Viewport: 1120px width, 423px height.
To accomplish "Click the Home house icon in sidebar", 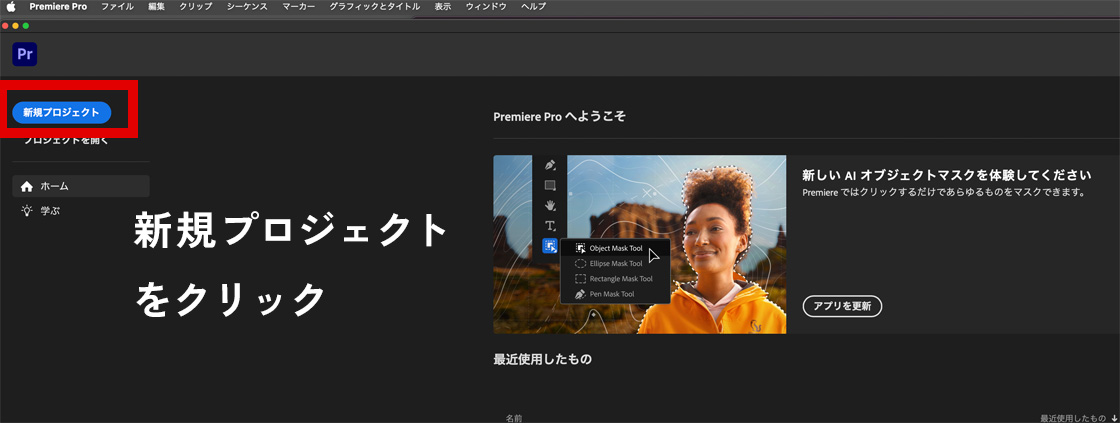I will [x=27, y=186].
